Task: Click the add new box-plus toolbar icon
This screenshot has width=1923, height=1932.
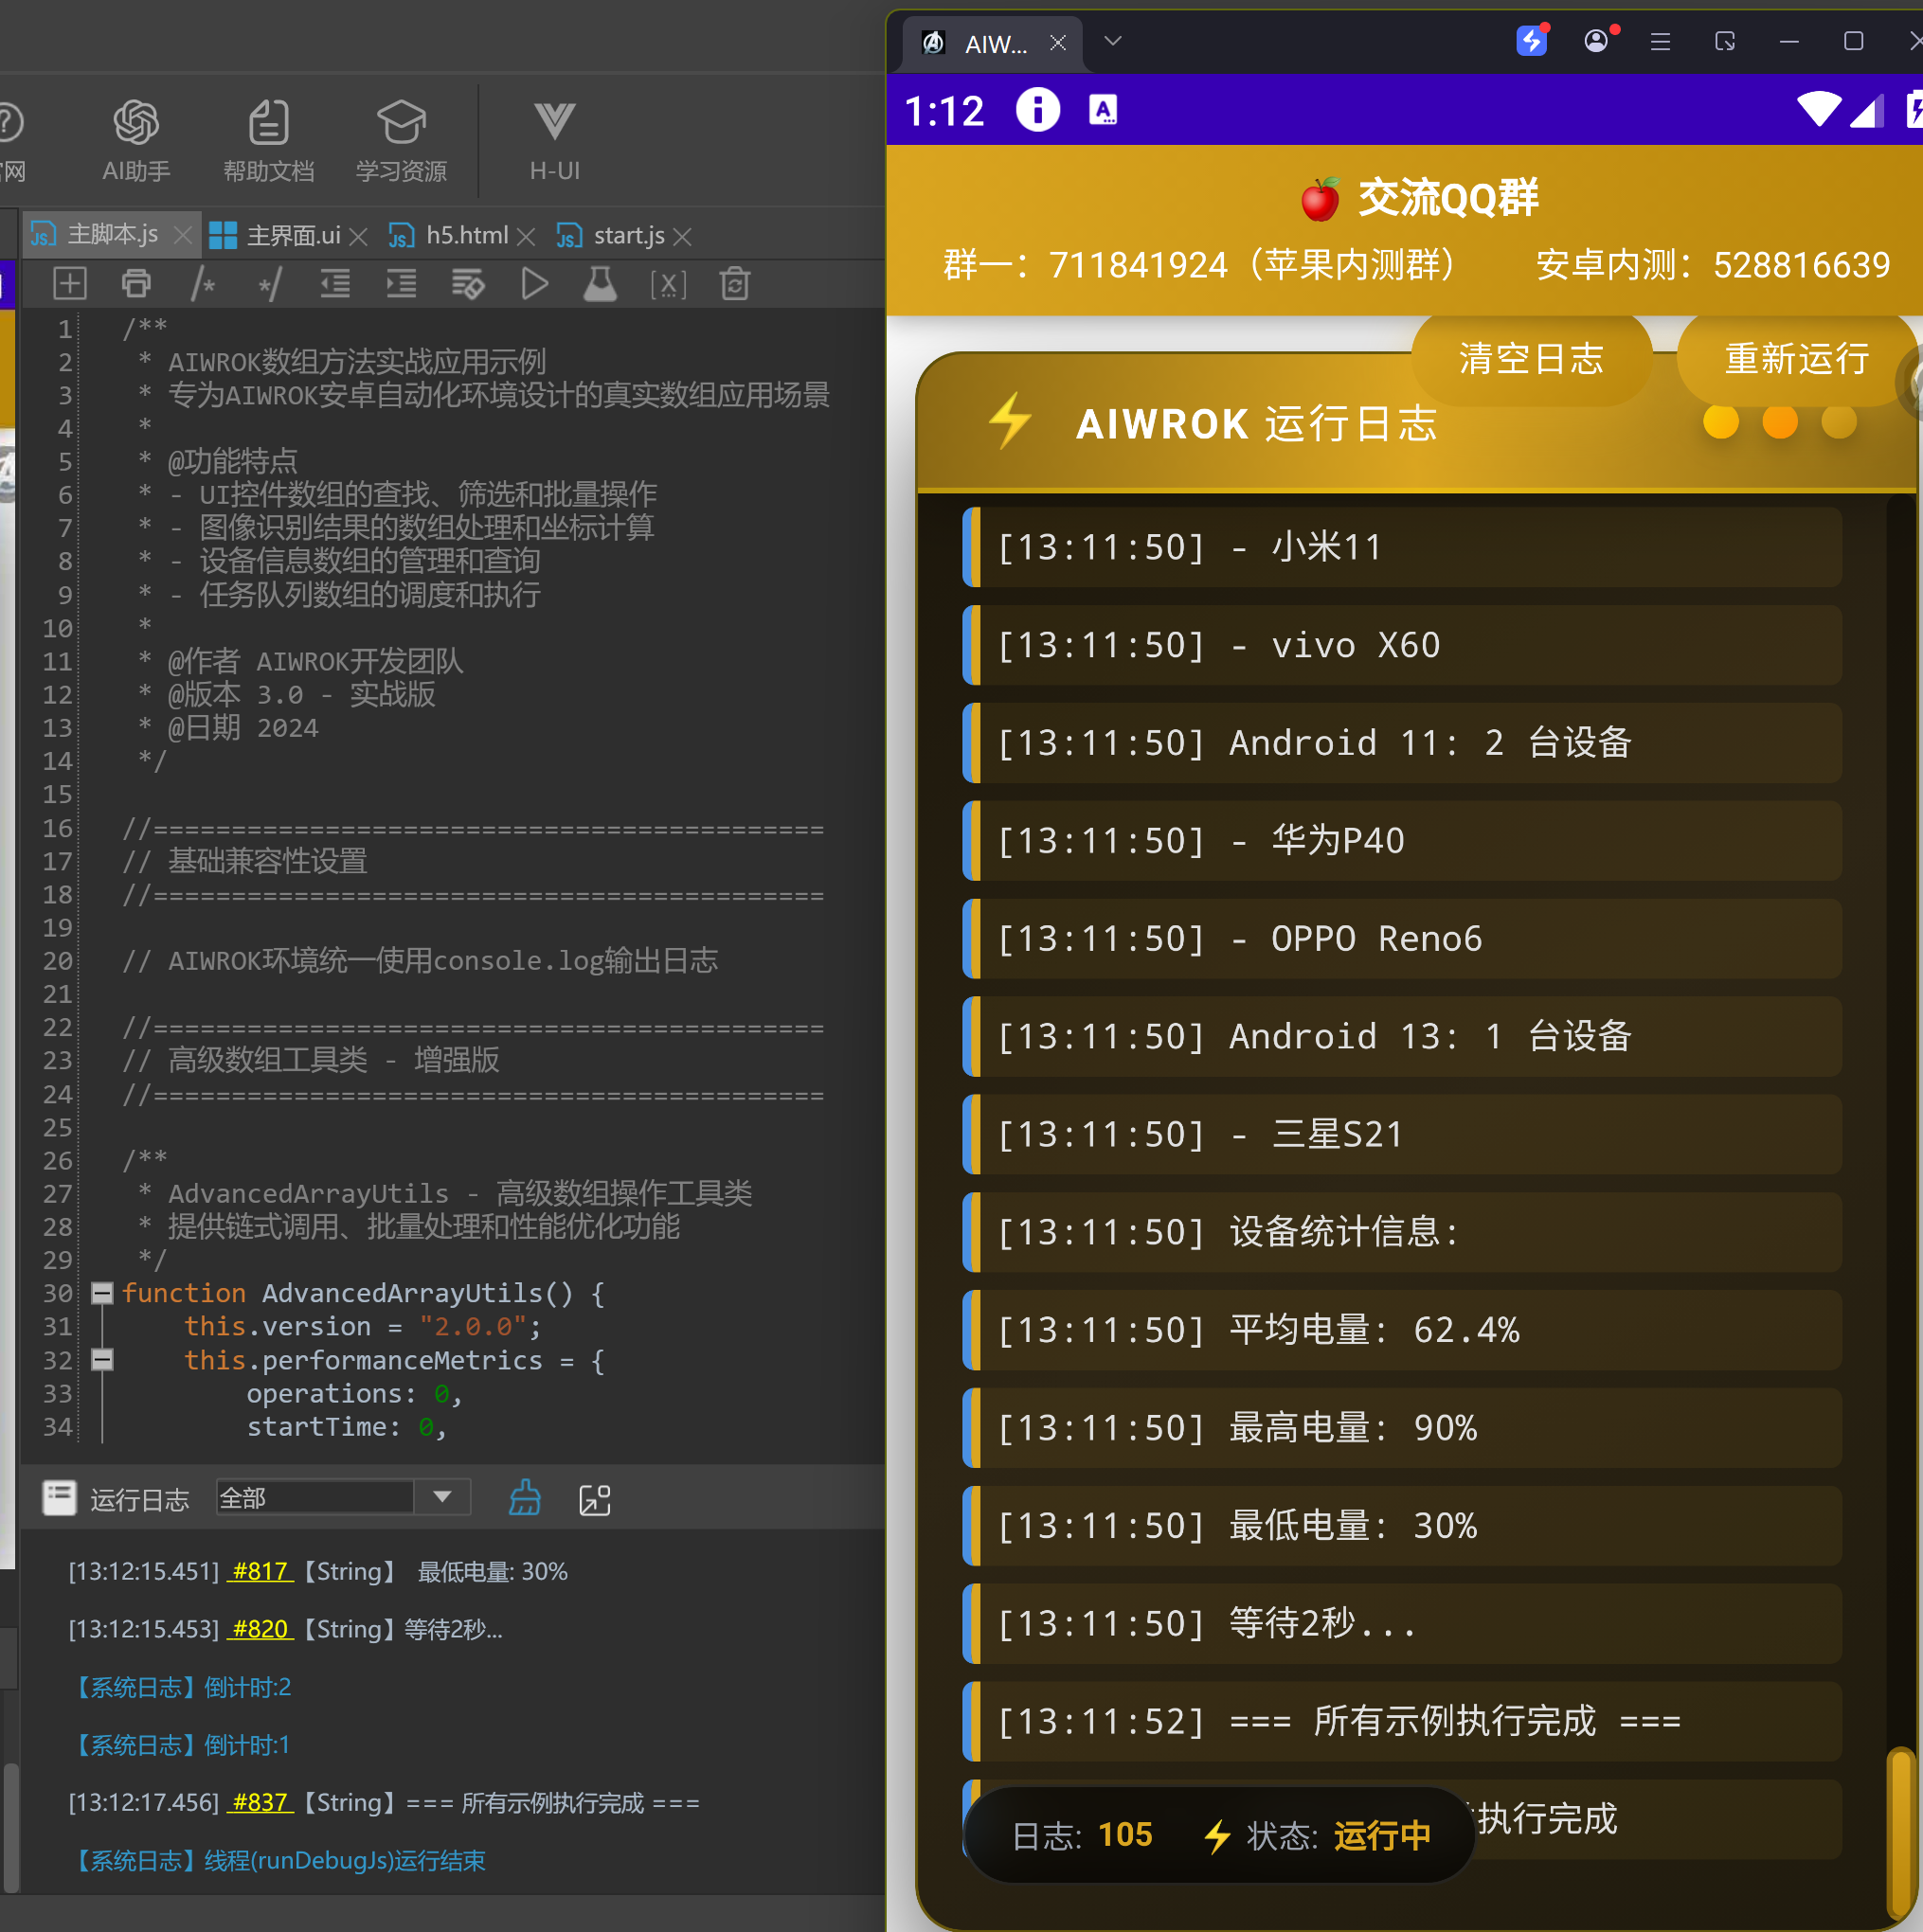Action: click(x=69, y=284)
